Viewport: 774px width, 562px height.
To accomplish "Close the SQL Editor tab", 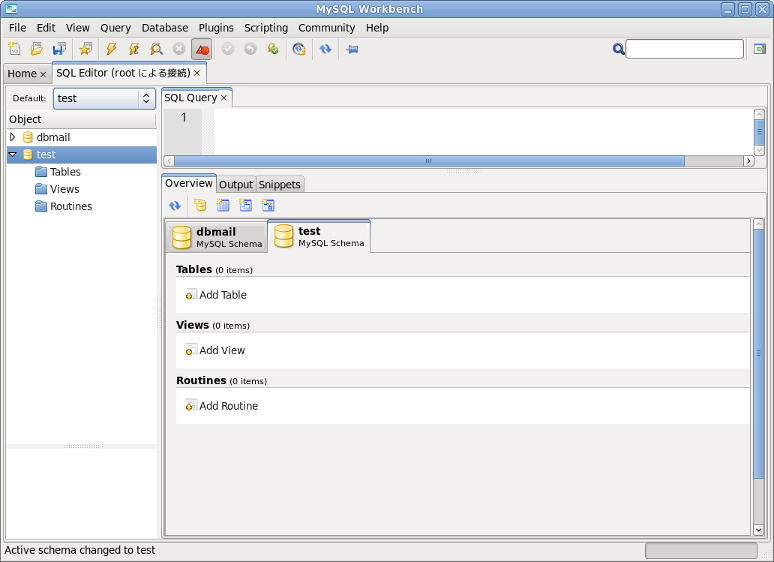I will [197, 73].
